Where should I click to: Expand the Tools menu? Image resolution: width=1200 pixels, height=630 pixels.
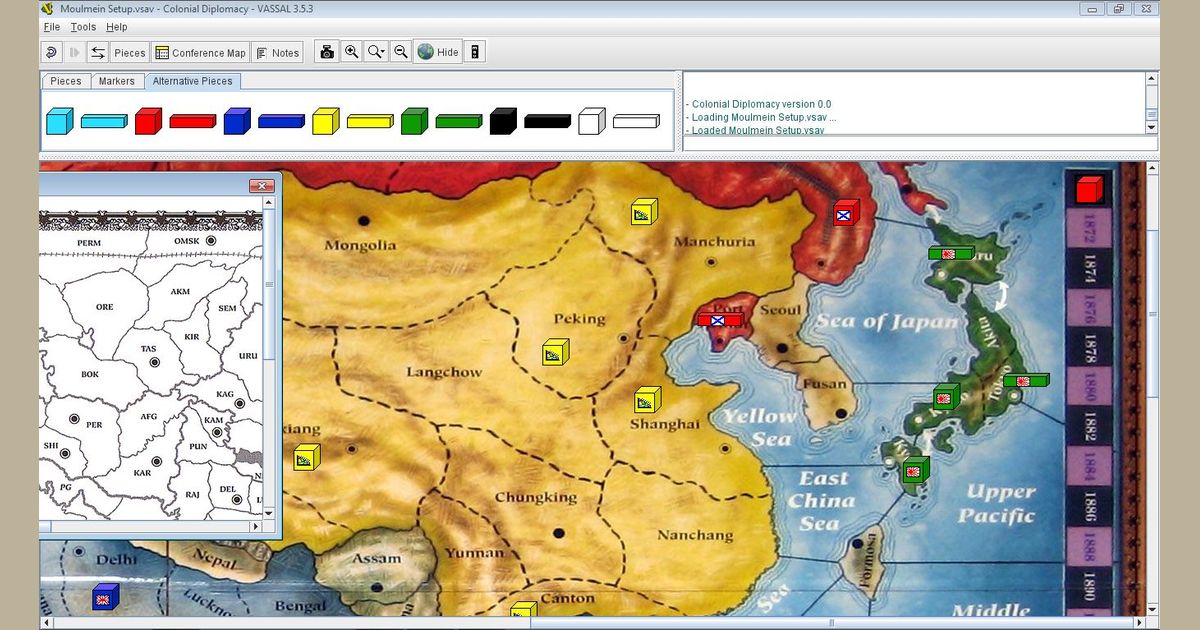coord(84,27)
